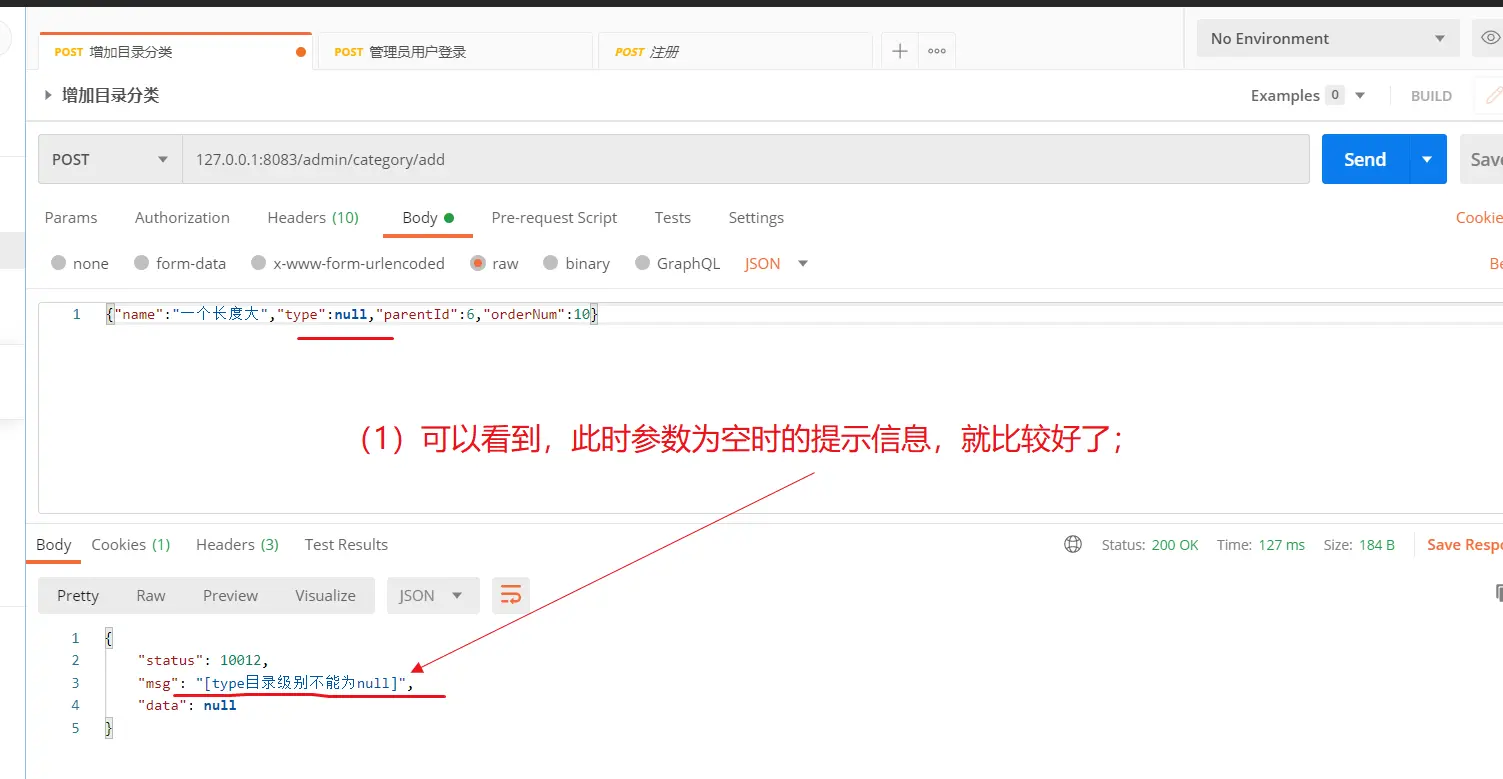This screenshot has height=779, width=1503.
Task: Select the raw body type
Action: tap(478, 264)
